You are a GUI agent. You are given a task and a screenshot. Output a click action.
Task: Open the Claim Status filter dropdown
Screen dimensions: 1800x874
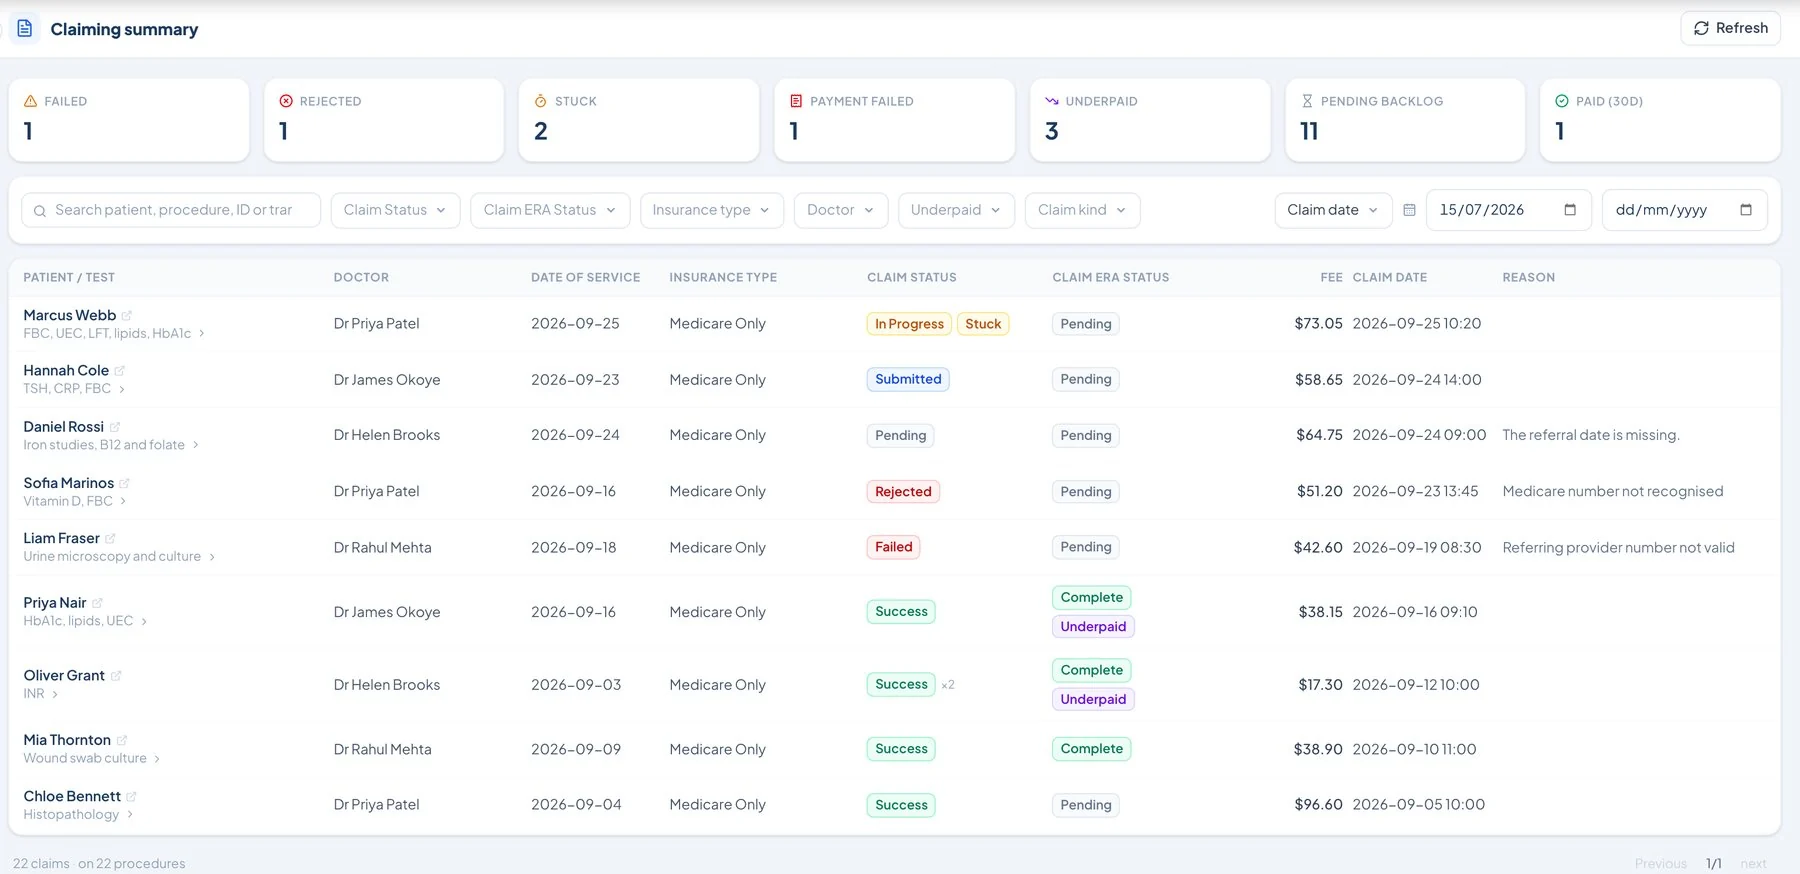tap(395, 210)
